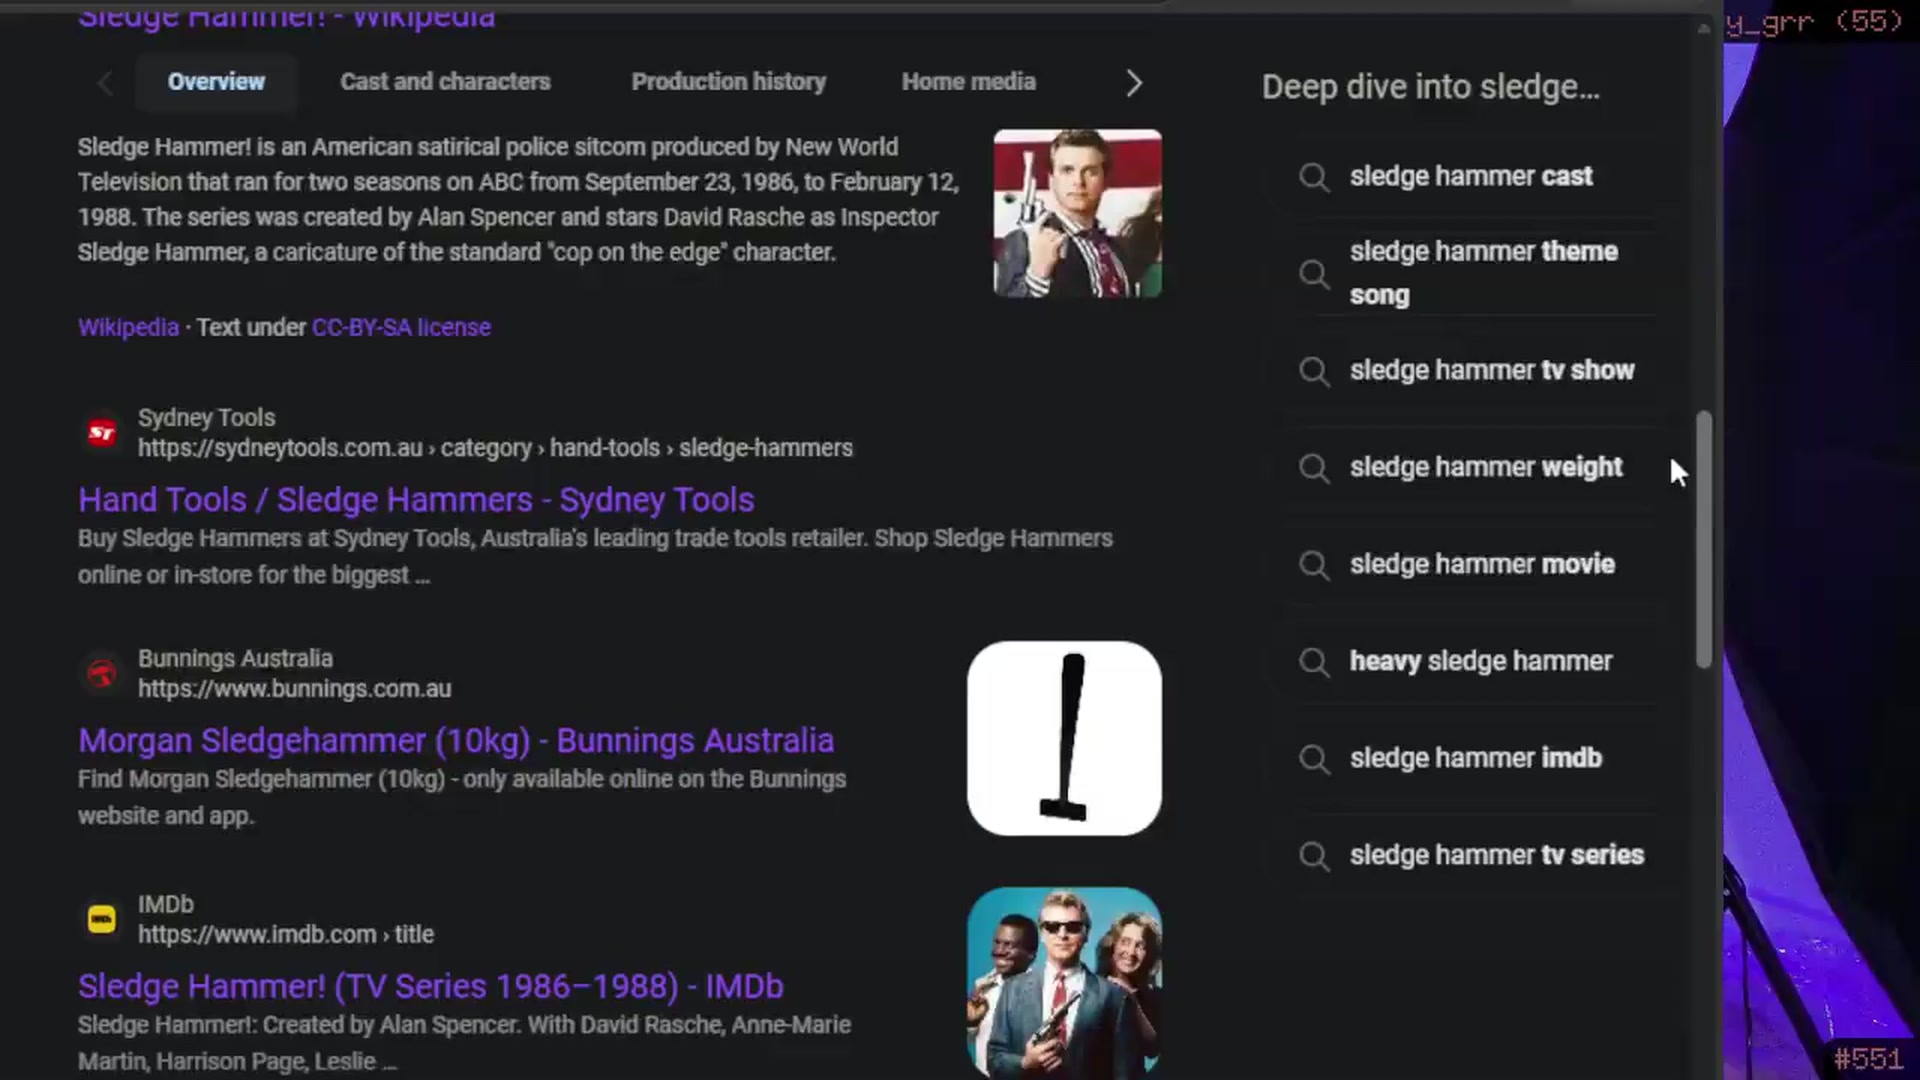The image size is (1920, 1080).
Task: Click the Sledge Hammer Wikipedia thumbnail image
Action: pyautogui.click(x=1078, y=213)
